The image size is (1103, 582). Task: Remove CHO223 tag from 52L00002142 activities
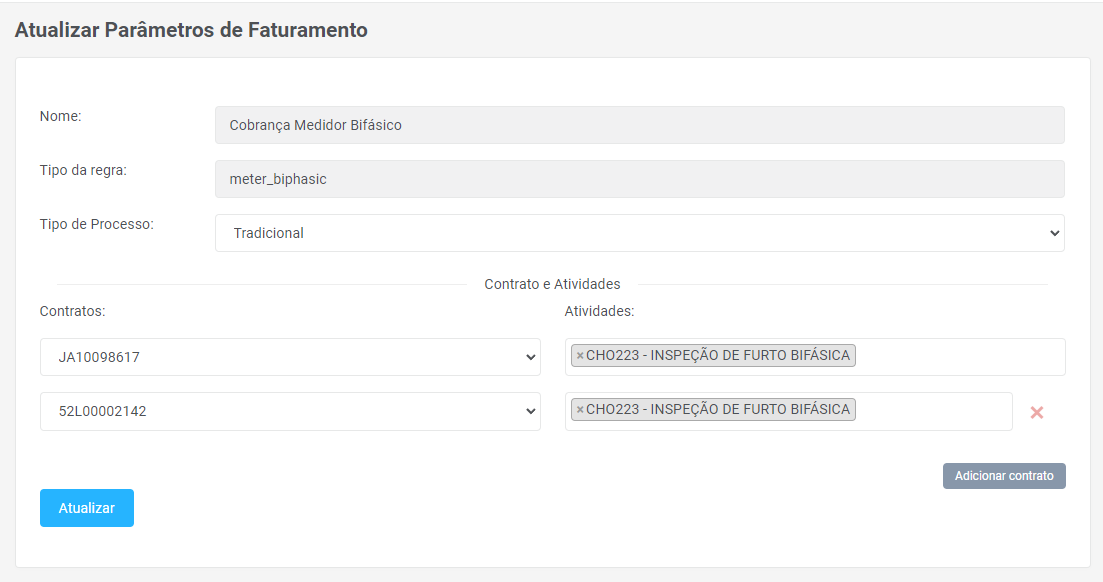pyautogui.click(x=580, y=410)
